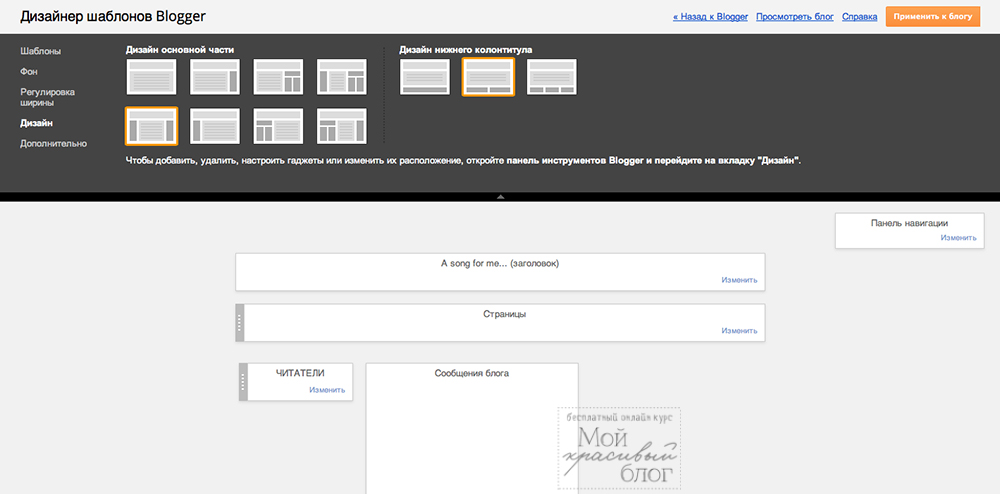Choose one-column footer layout
Image resolution: width=1000 pixels, height=494 pixels.
(x=425, y=76)
